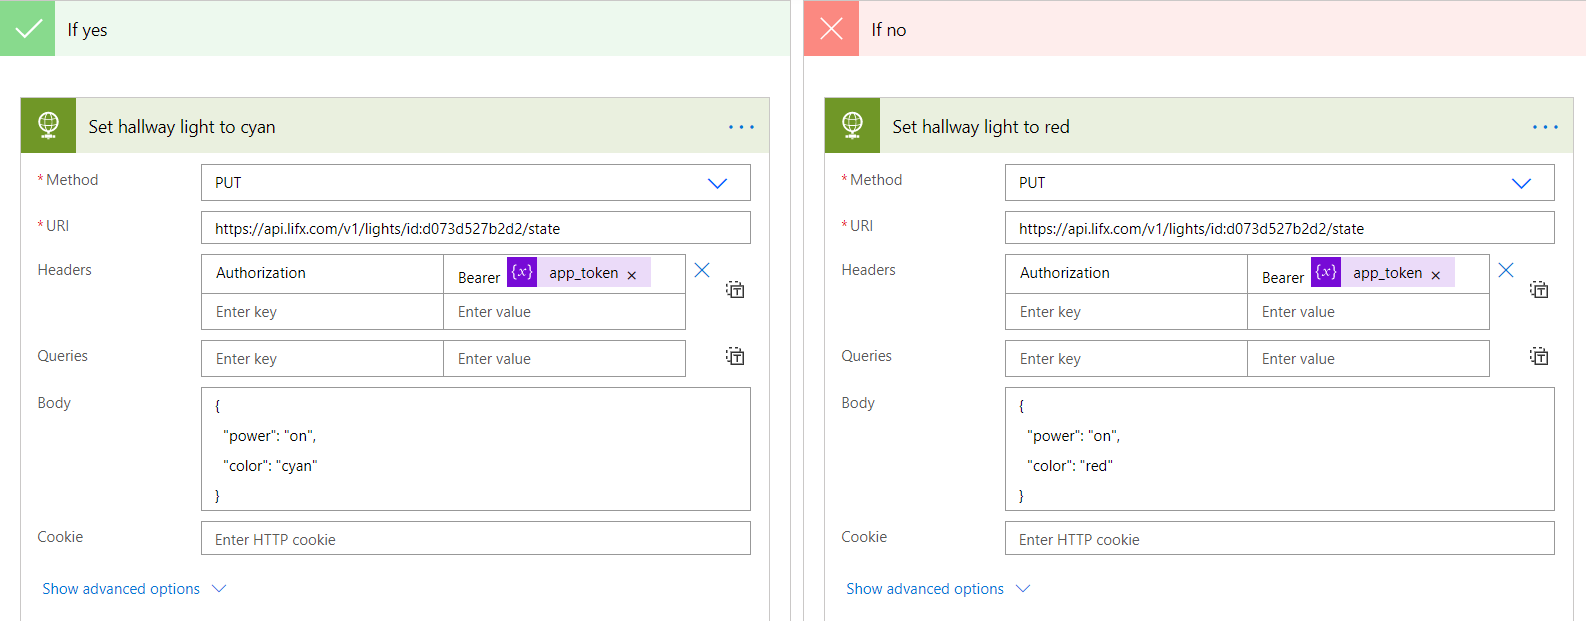
Task: Switch Queries to text mode in cyan action
Action: [735, 357]
